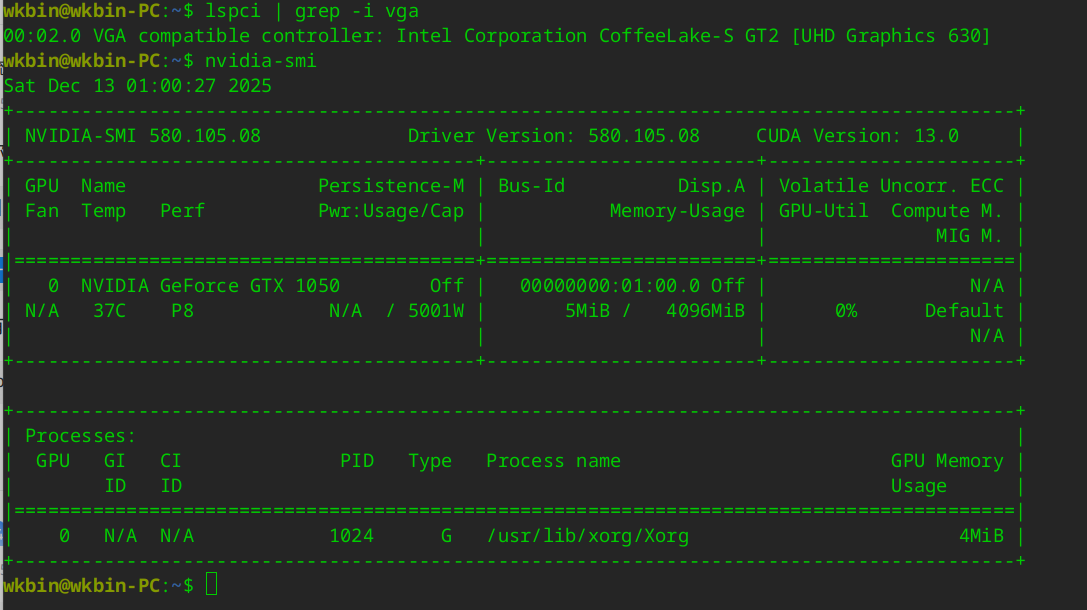Click the 0% GPU-Util value
The height and width of the screenshot is (610, 1087).
click(846, 311)
